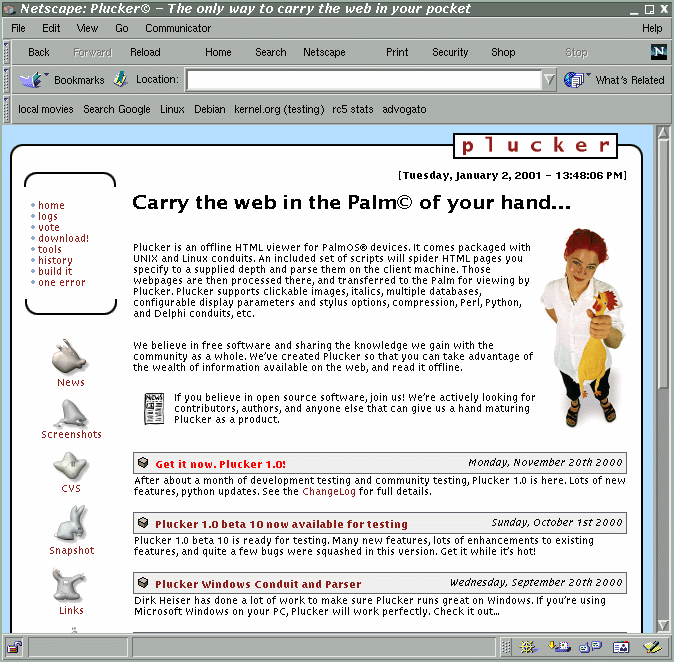Collapse the location toolbar by its left handle
The width and height of the screenshot is (674, 662).
coord(6,80)
